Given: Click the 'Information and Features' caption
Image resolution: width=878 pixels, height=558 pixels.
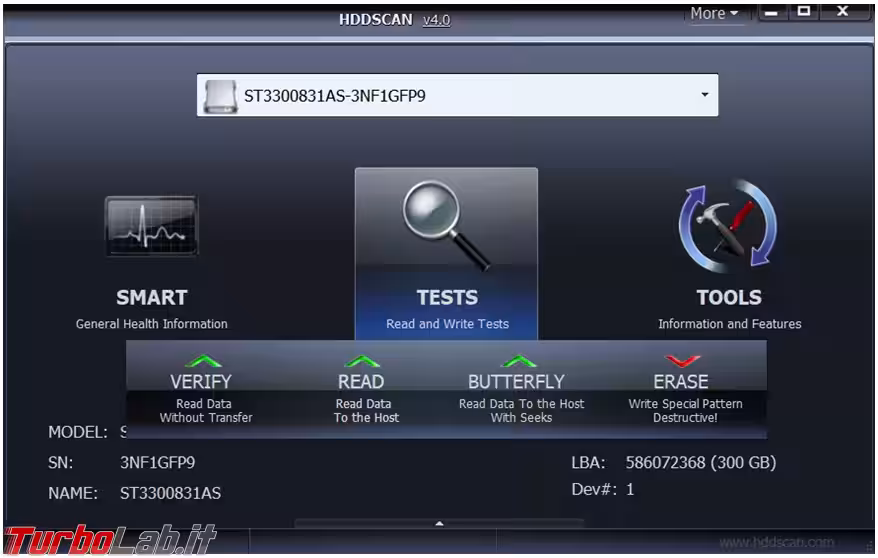Looking at the screenshot, I should tap(729, 324).
